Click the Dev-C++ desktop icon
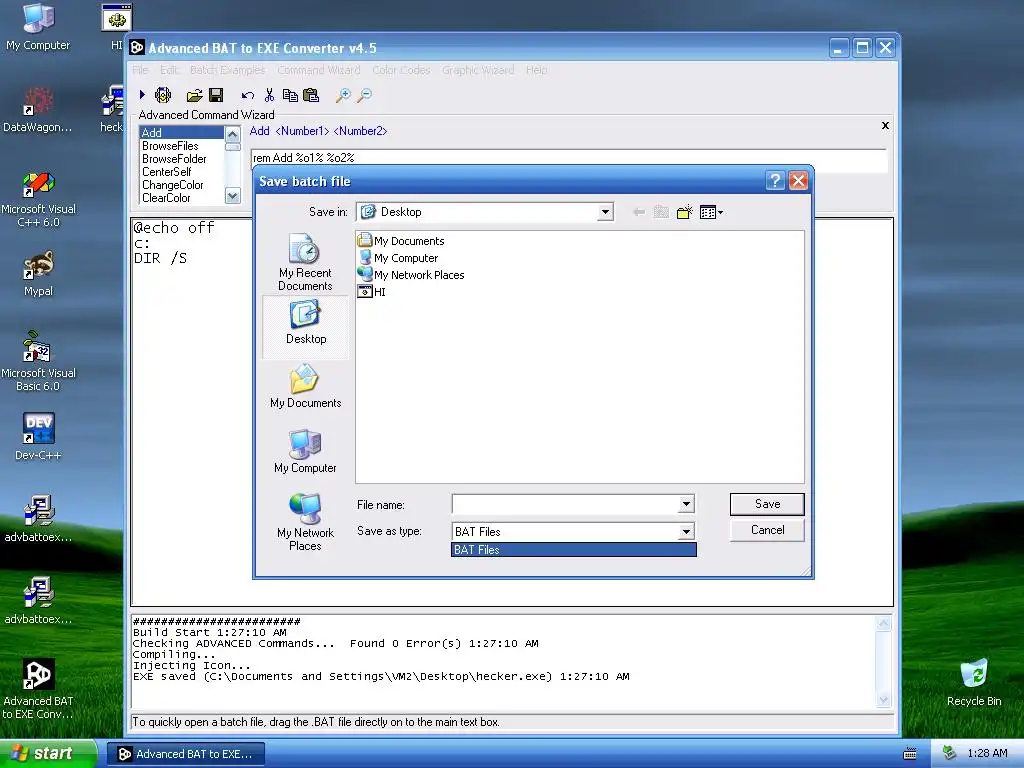 coord(38,436)
